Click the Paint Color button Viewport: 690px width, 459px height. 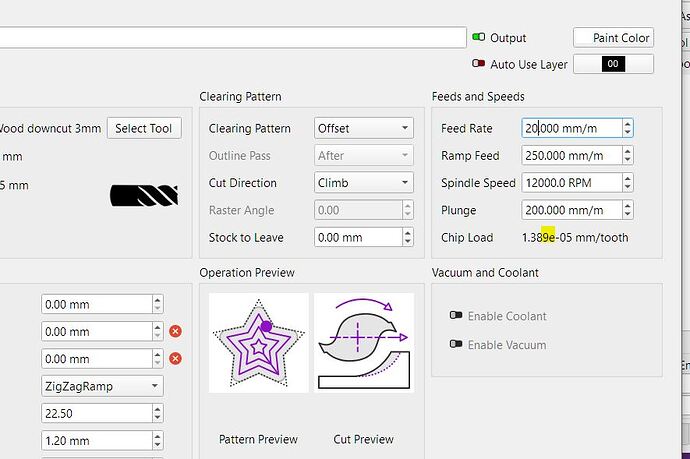[613, 38]
